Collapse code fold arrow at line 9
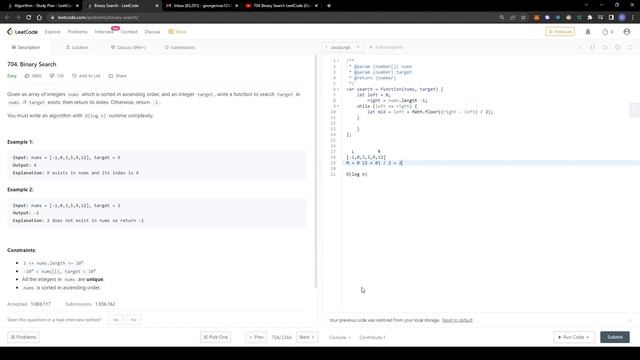This screenshot has width=640, height=360. click(338, 106)
